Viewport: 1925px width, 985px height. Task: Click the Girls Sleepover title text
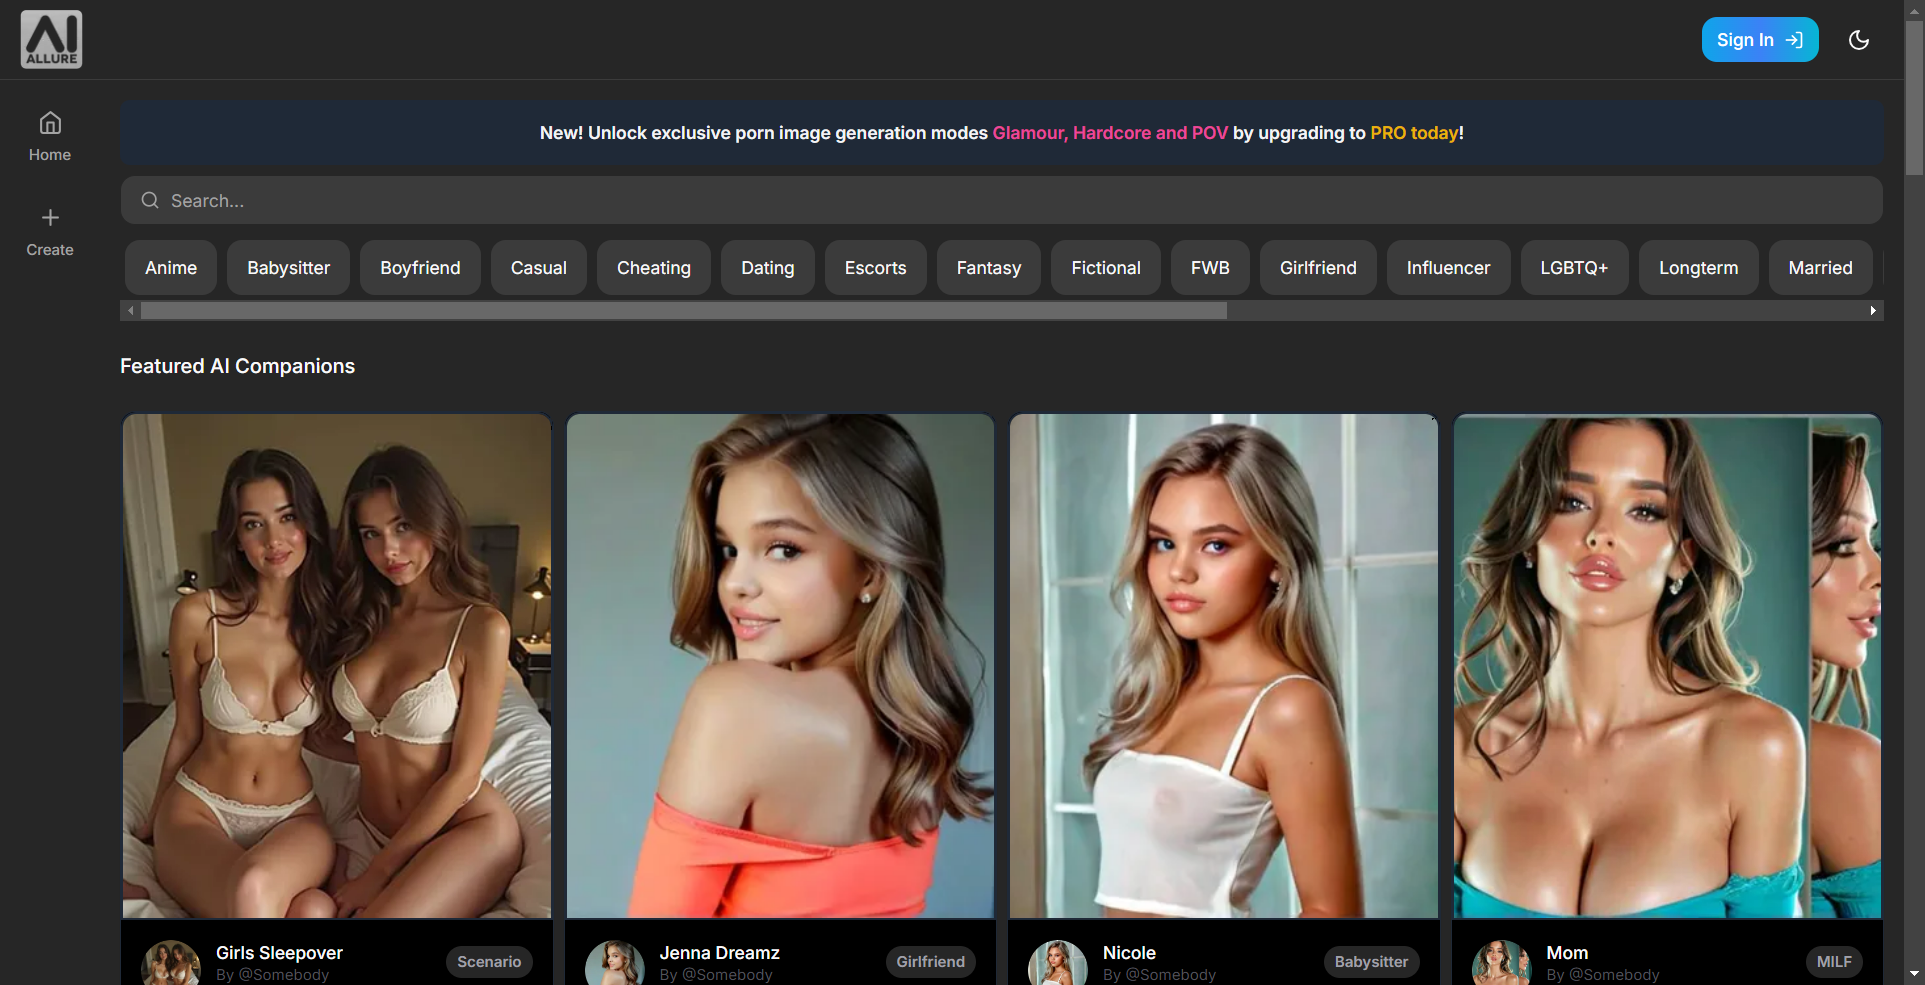click(x=279, y=953)
